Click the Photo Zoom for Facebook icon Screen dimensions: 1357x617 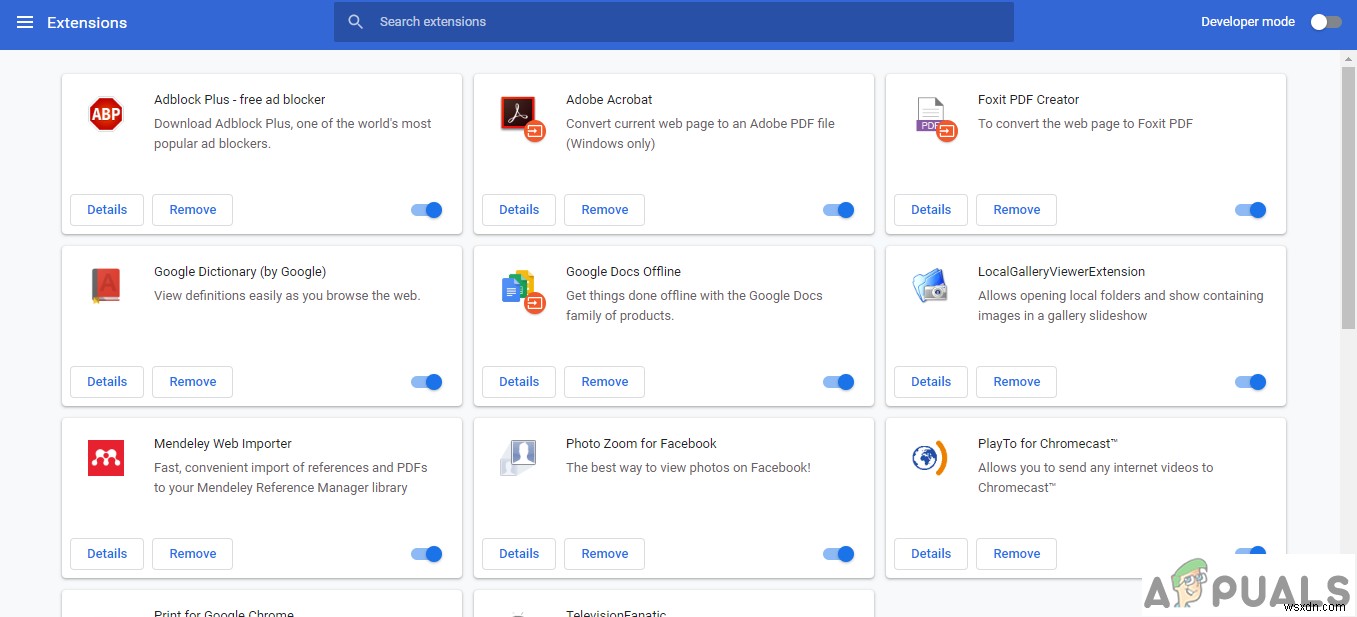519,458
